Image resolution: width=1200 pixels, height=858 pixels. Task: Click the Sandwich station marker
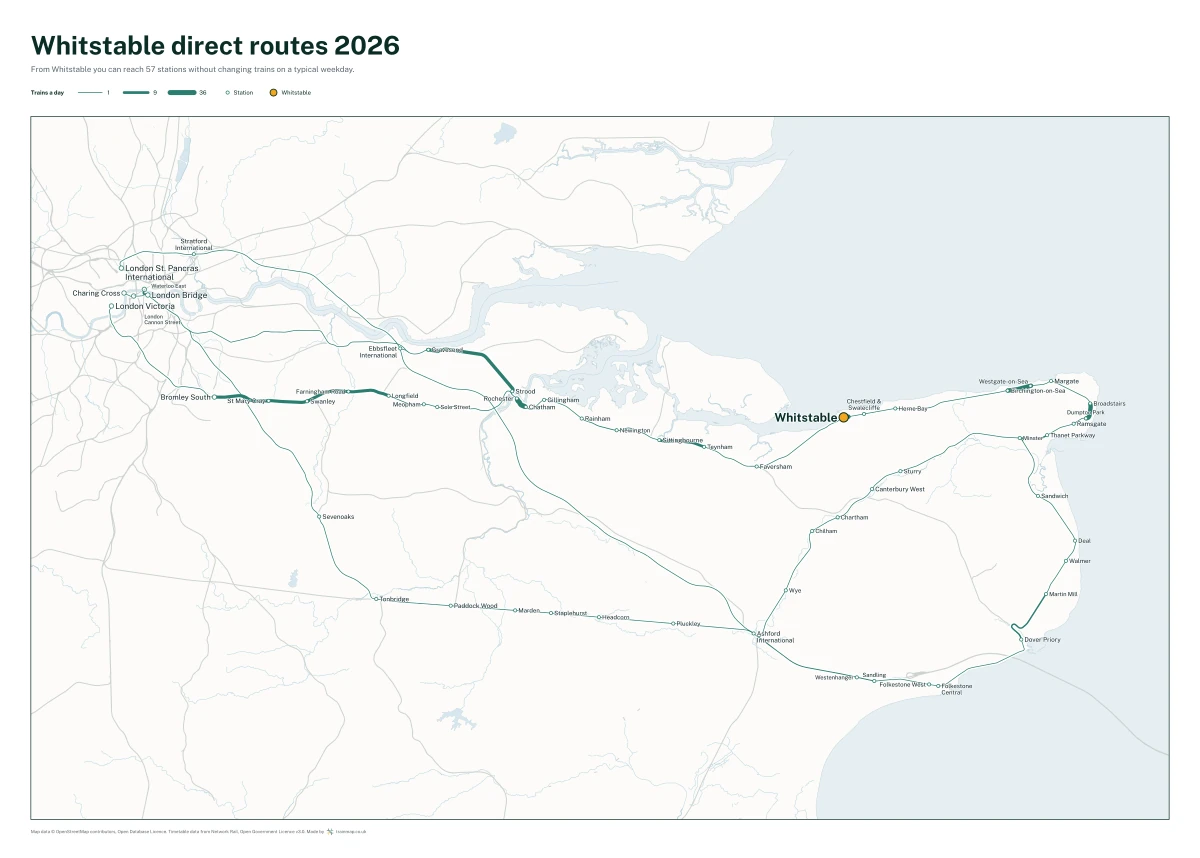[x=1038, y=496]
